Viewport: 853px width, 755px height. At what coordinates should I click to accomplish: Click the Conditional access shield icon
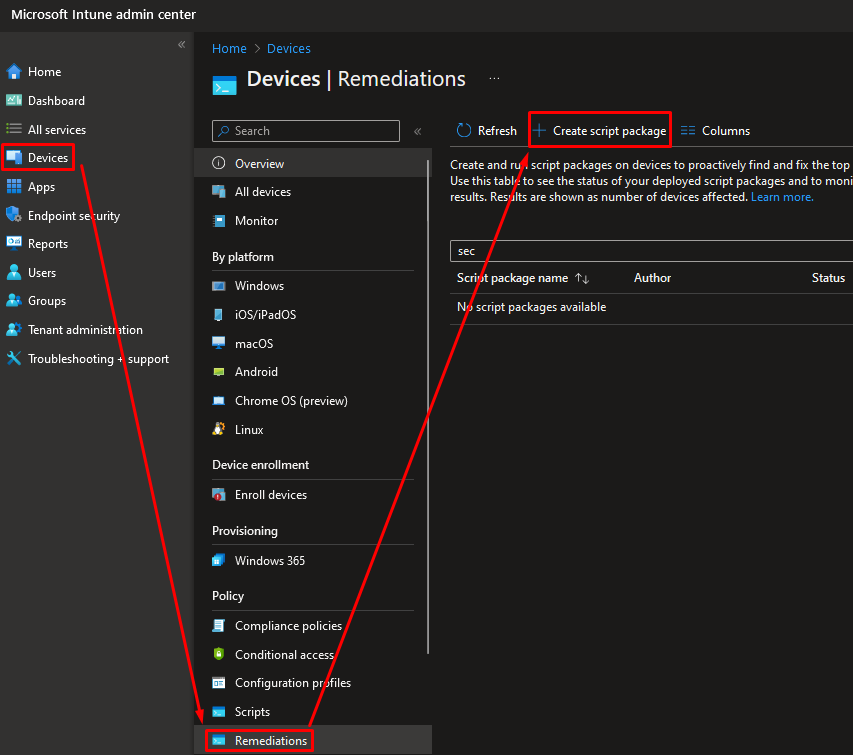pyautogui.click(x=219, y=654)
